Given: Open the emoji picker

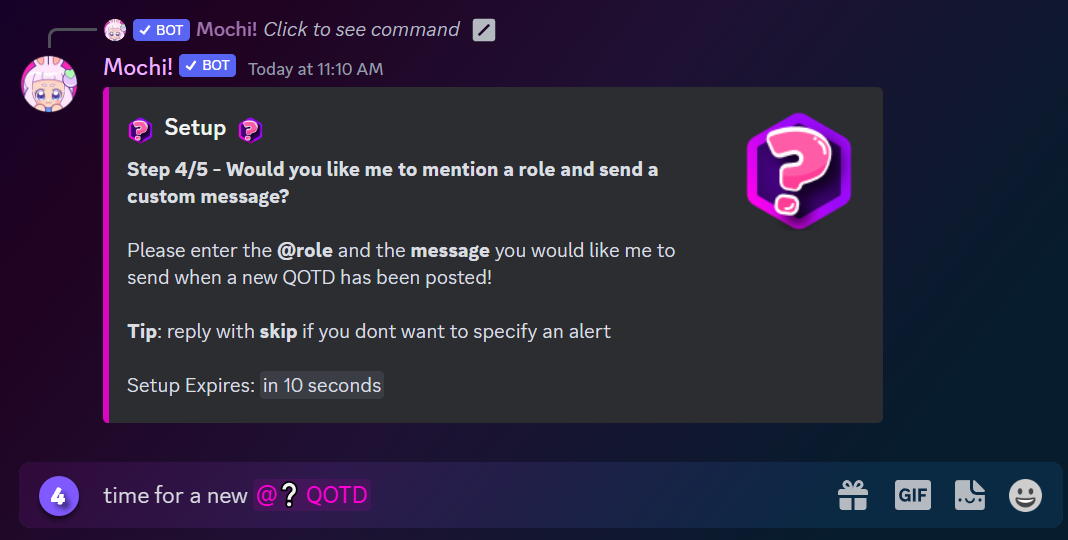Looking at the screenshot, I should tap(1025, 495).
